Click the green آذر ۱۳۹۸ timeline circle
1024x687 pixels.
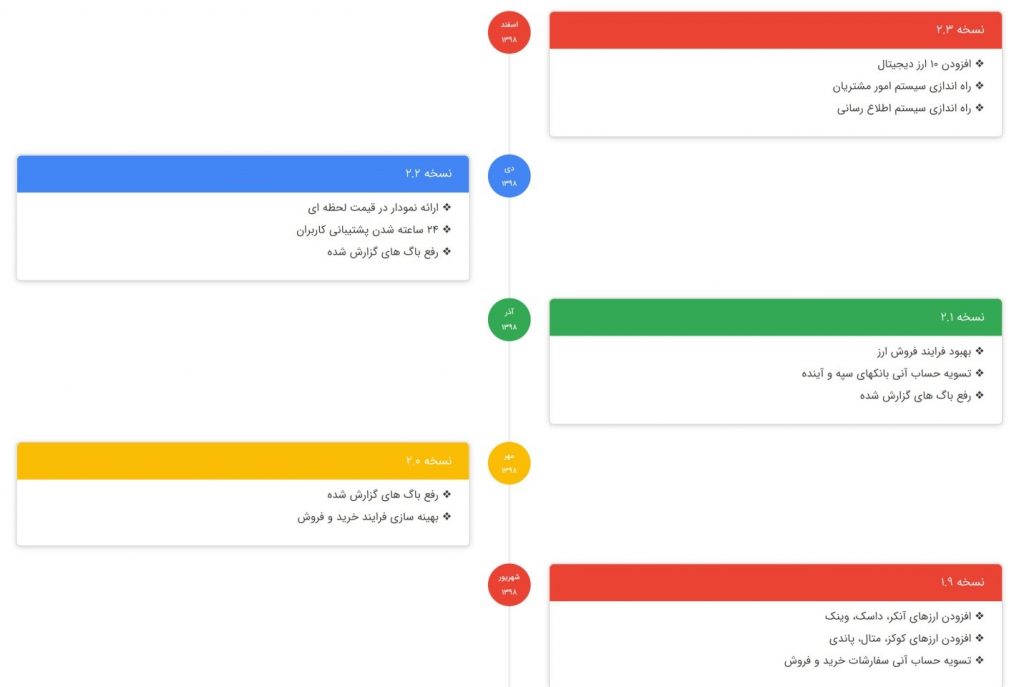tap(509, 319)
